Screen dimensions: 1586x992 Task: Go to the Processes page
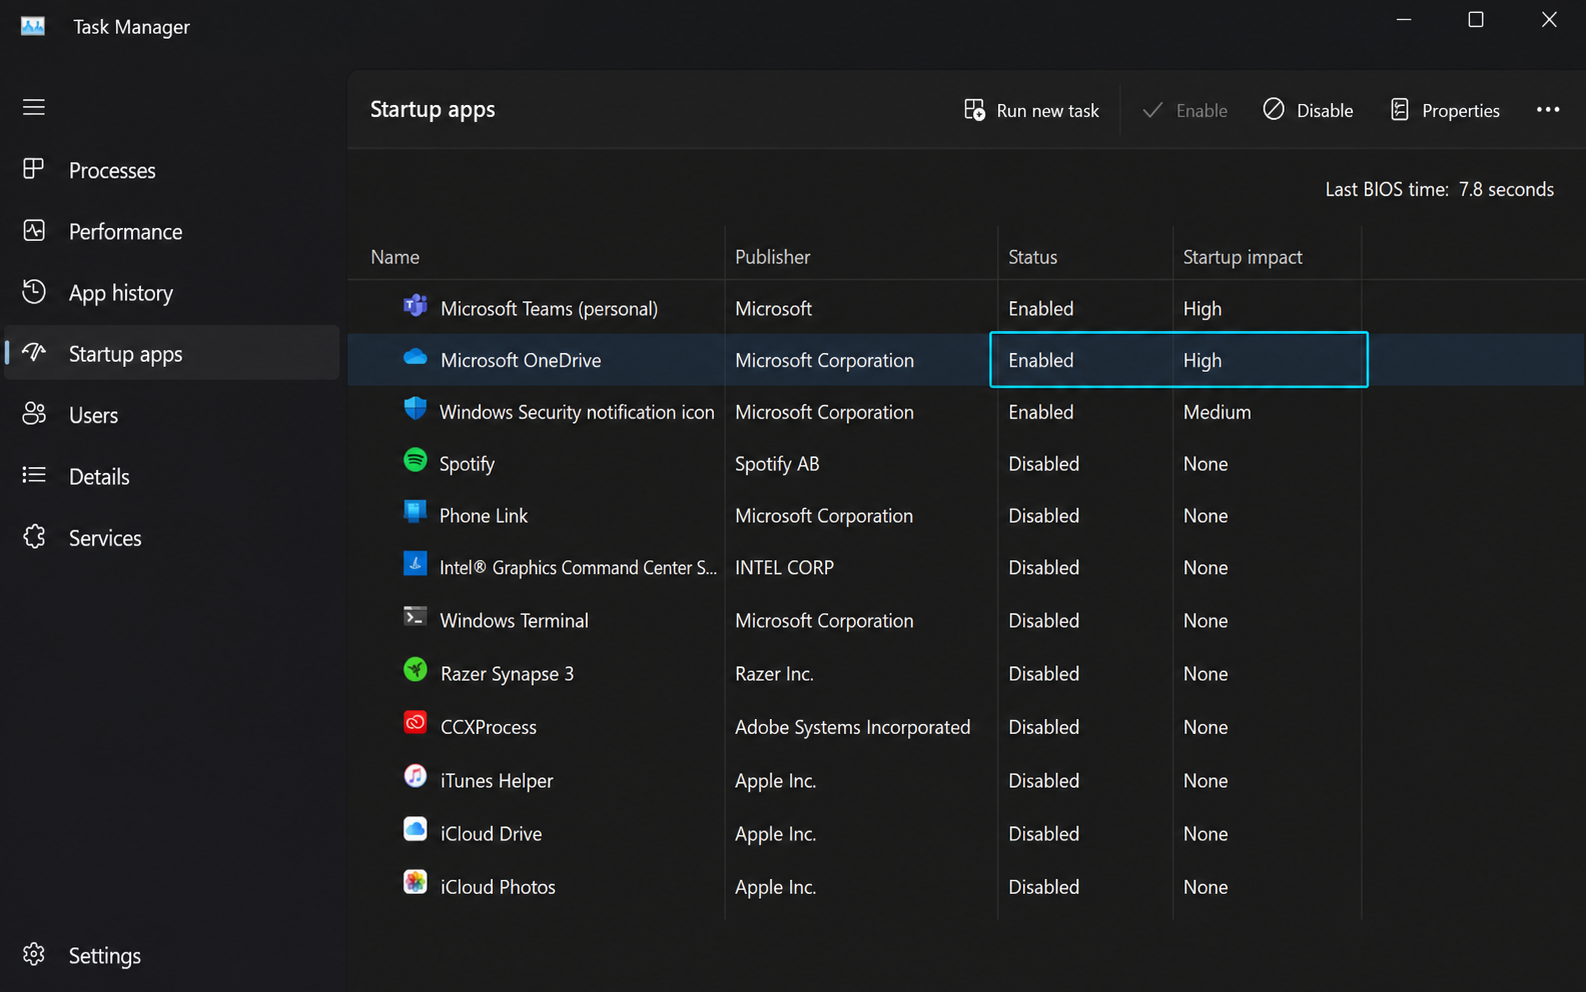click(x=112, y=171)
